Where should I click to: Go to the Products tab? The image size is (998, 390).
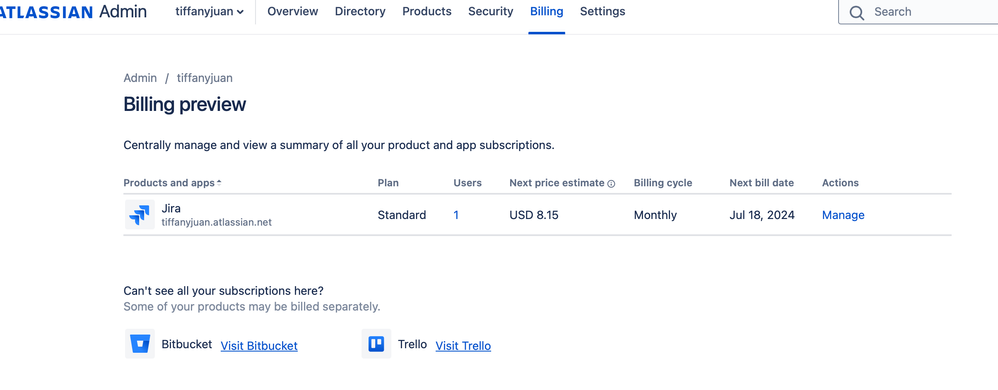pyautogui.click(x=427, y=11)
